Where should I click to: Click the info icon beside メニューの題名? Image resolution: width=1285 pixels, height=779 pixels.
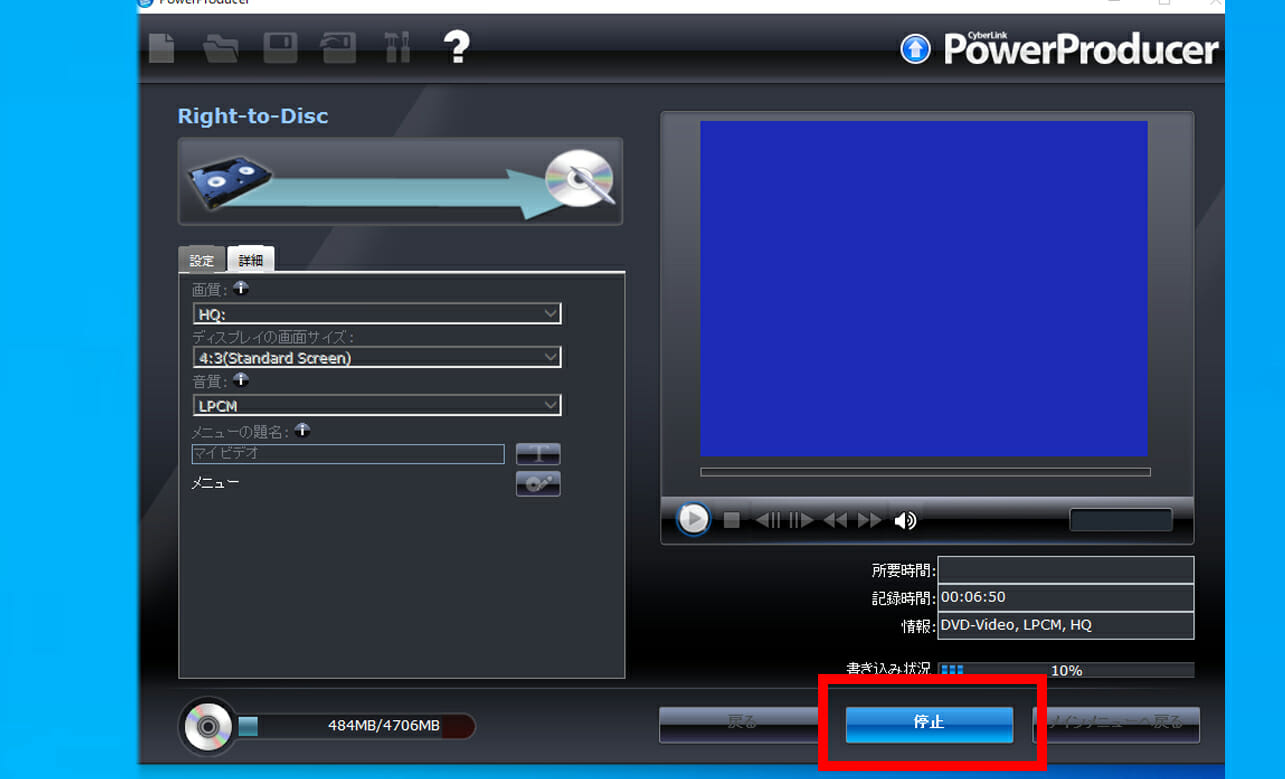click(302, 430)
